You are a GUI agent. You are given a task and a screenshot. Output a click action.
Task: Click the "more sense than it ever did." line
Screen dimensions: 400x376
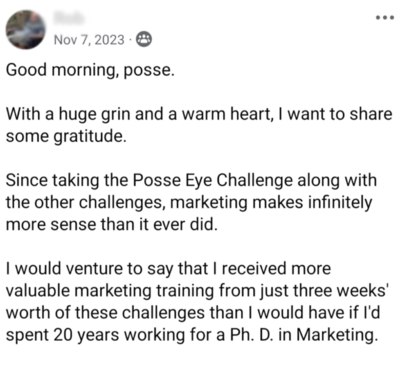(112, 225)
